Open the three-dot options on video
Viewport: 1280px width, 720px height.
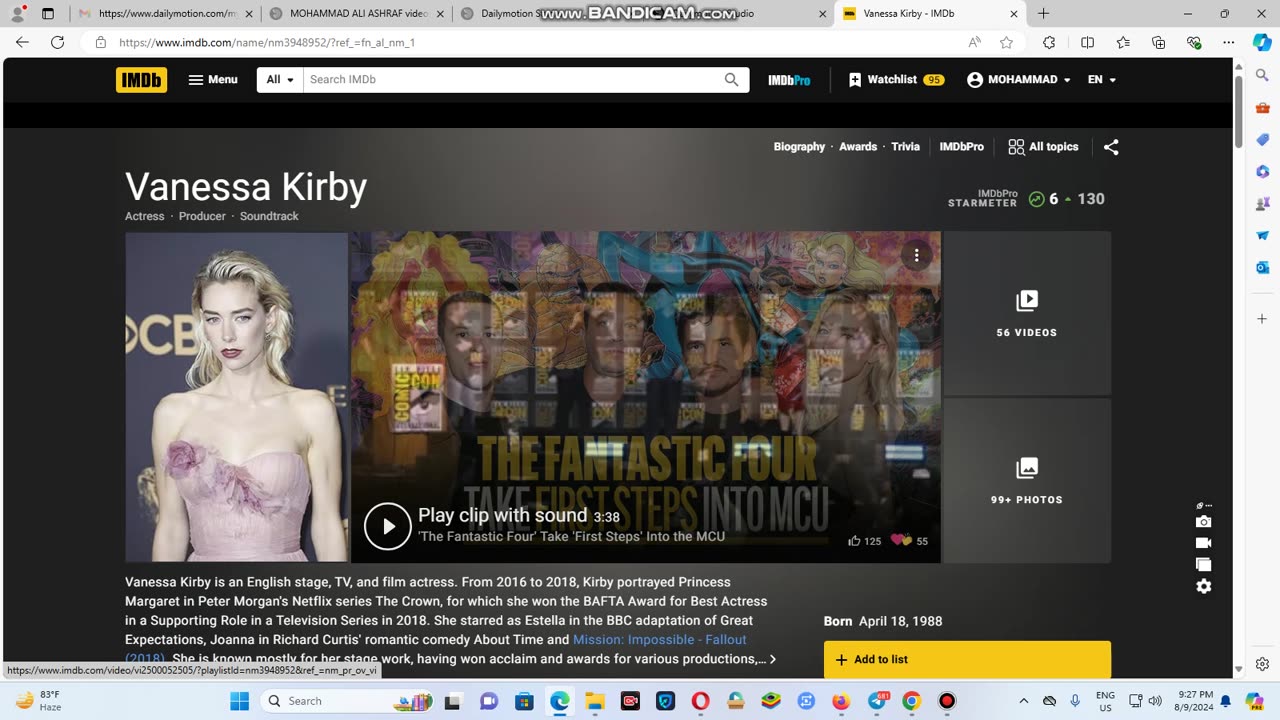(916, 256)
